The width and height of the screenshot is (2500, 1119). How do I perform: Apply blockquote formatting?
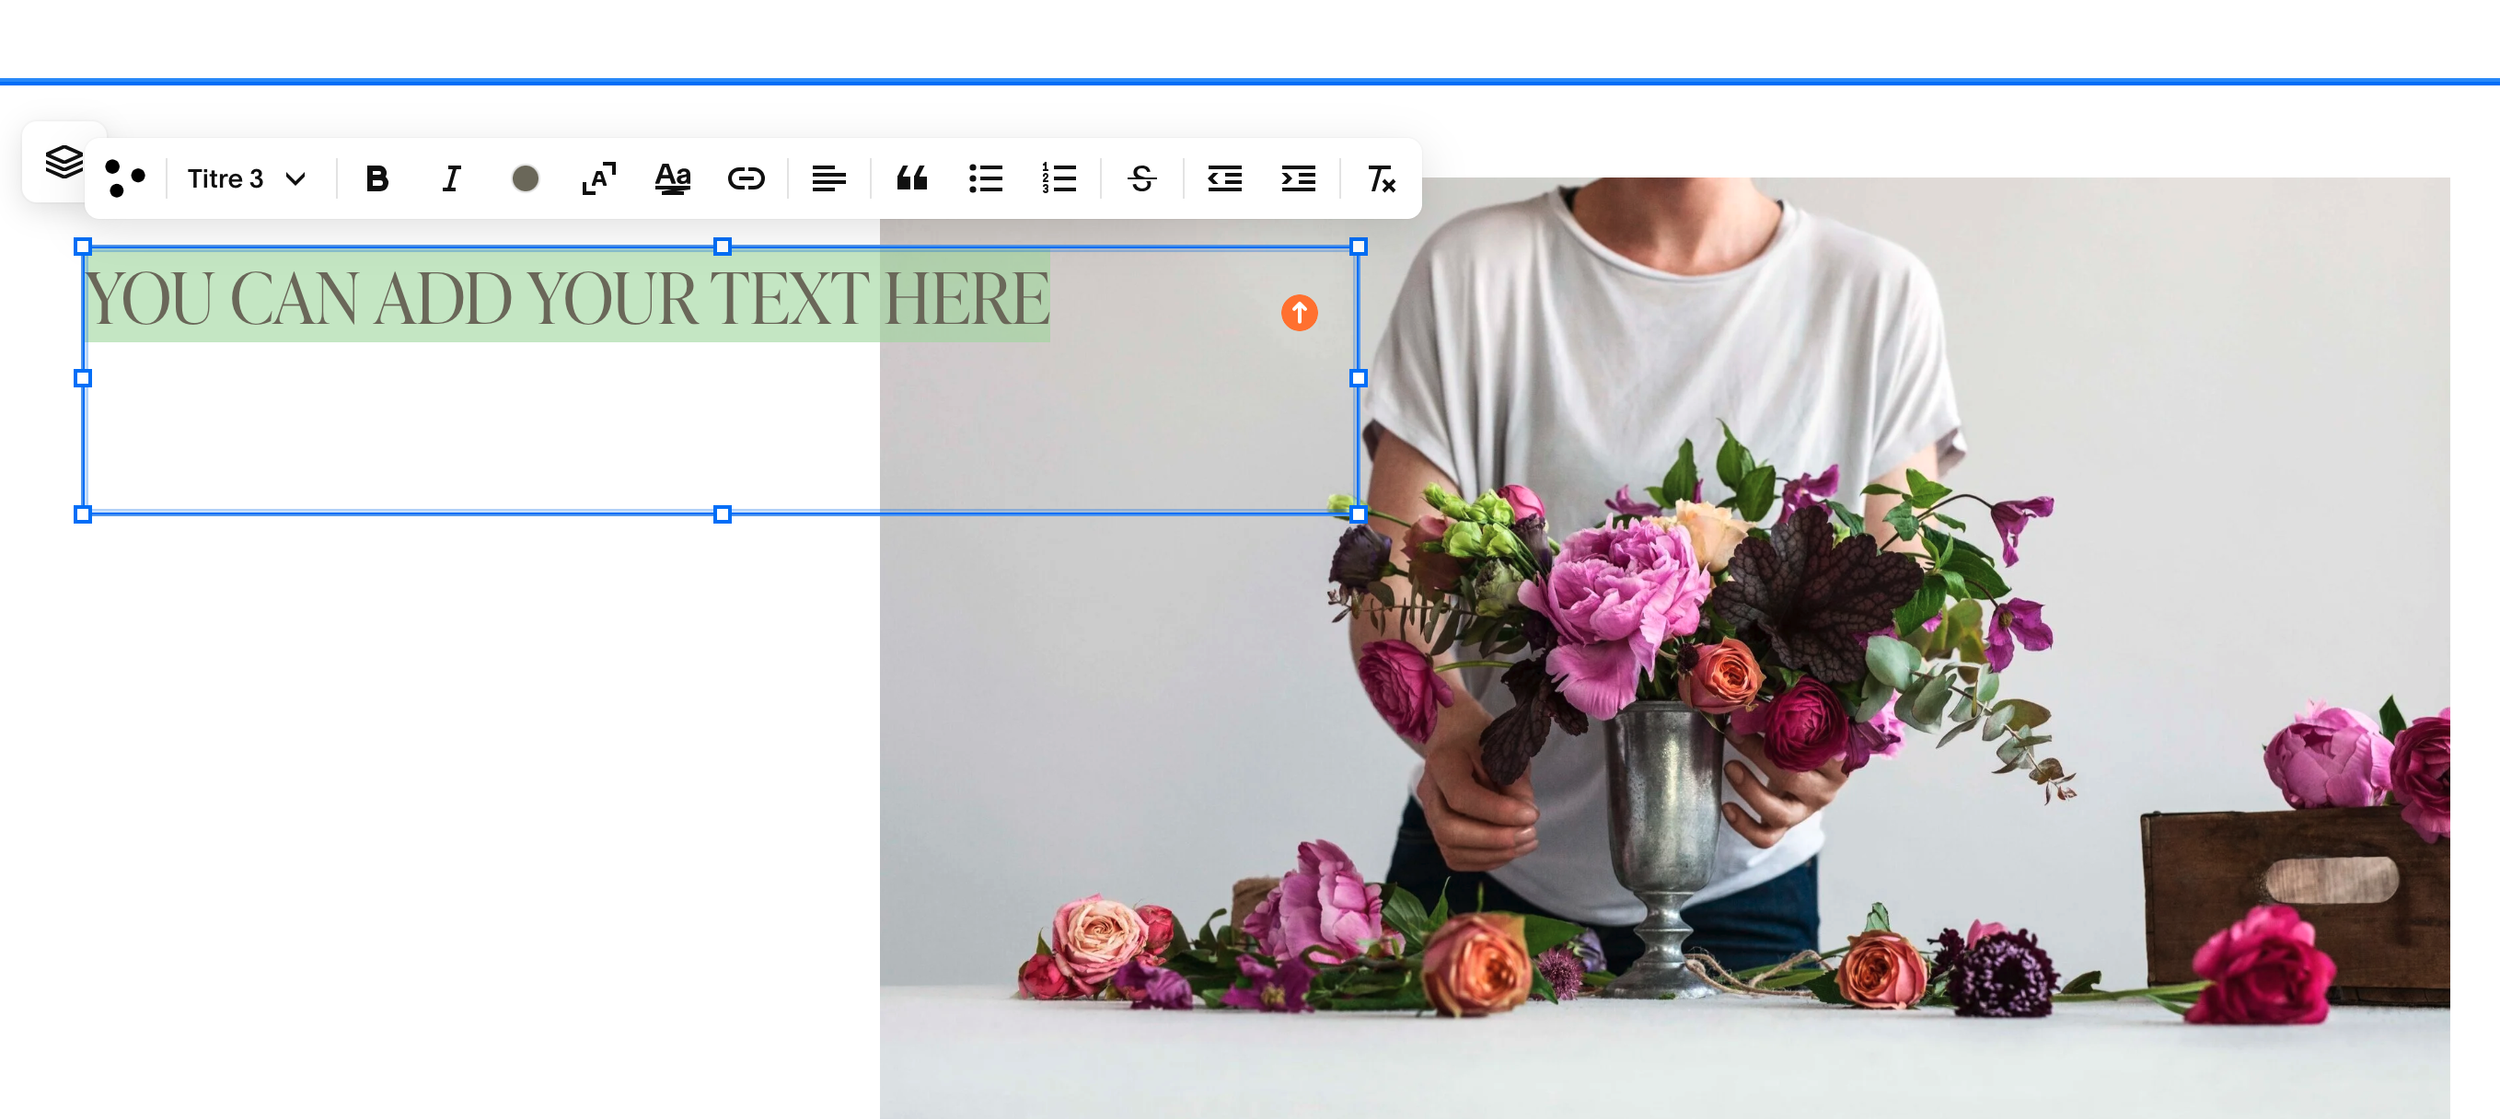[x=911, y=179]
